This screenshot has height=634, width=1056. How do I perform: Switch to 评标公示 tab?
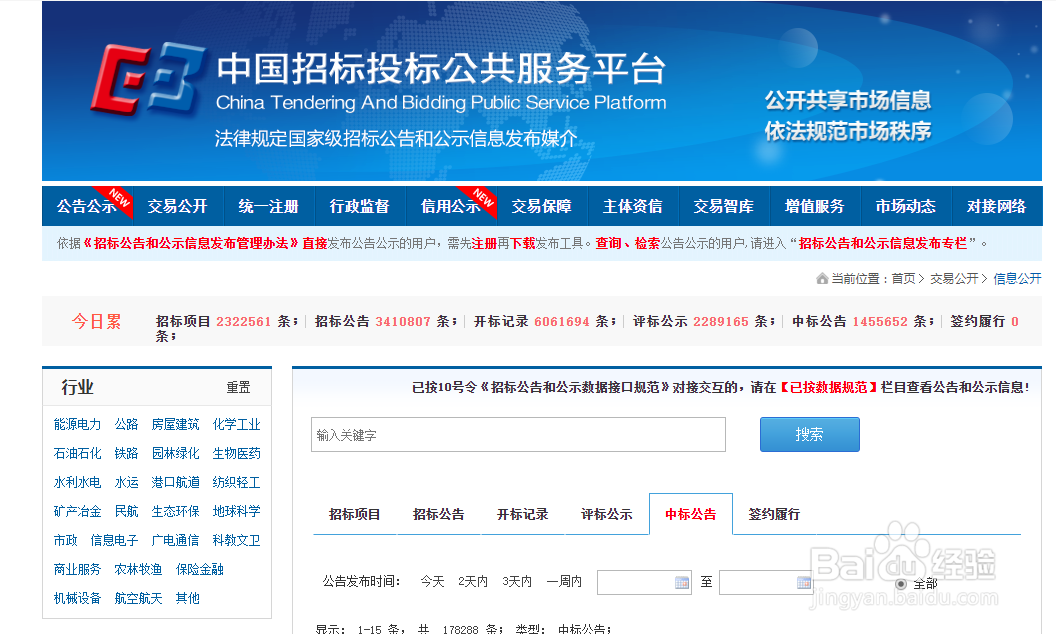[x=607, y=514]
